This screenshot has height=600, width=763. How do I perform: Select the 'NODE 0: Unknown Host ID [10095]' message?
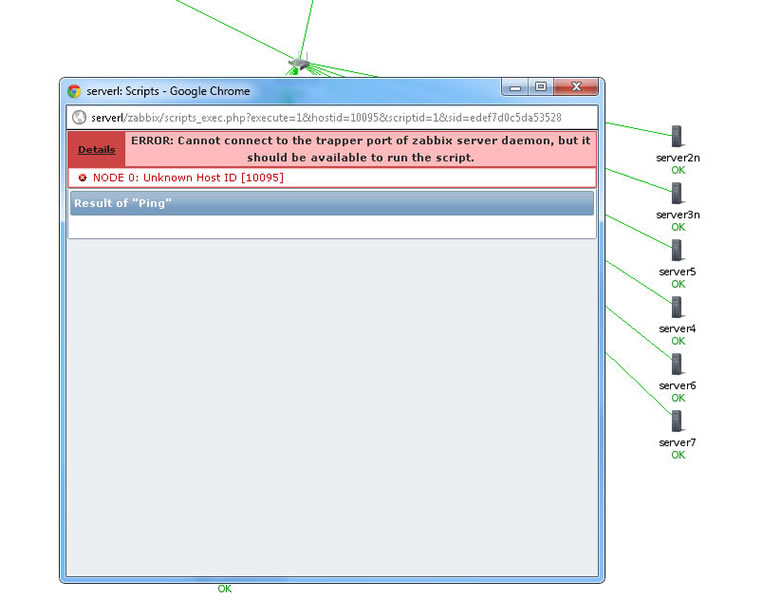tap(188, 178)
